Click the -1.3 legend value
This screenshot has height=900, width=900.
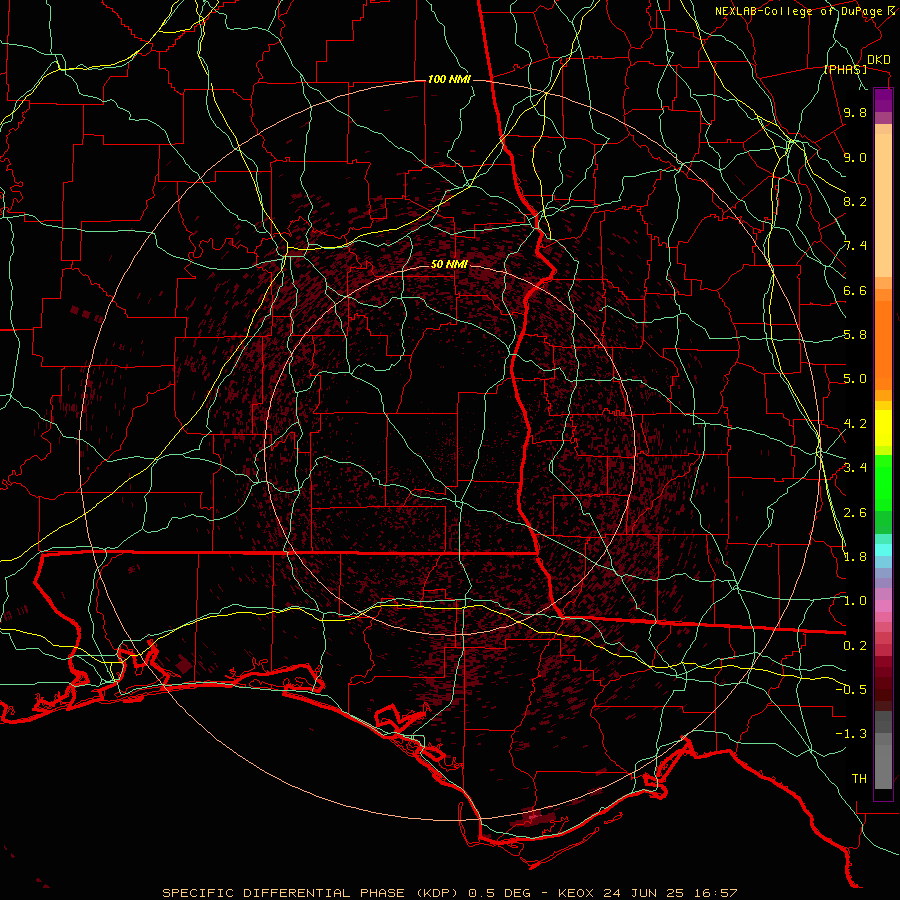pyautogui.click(x=851, y=735)
